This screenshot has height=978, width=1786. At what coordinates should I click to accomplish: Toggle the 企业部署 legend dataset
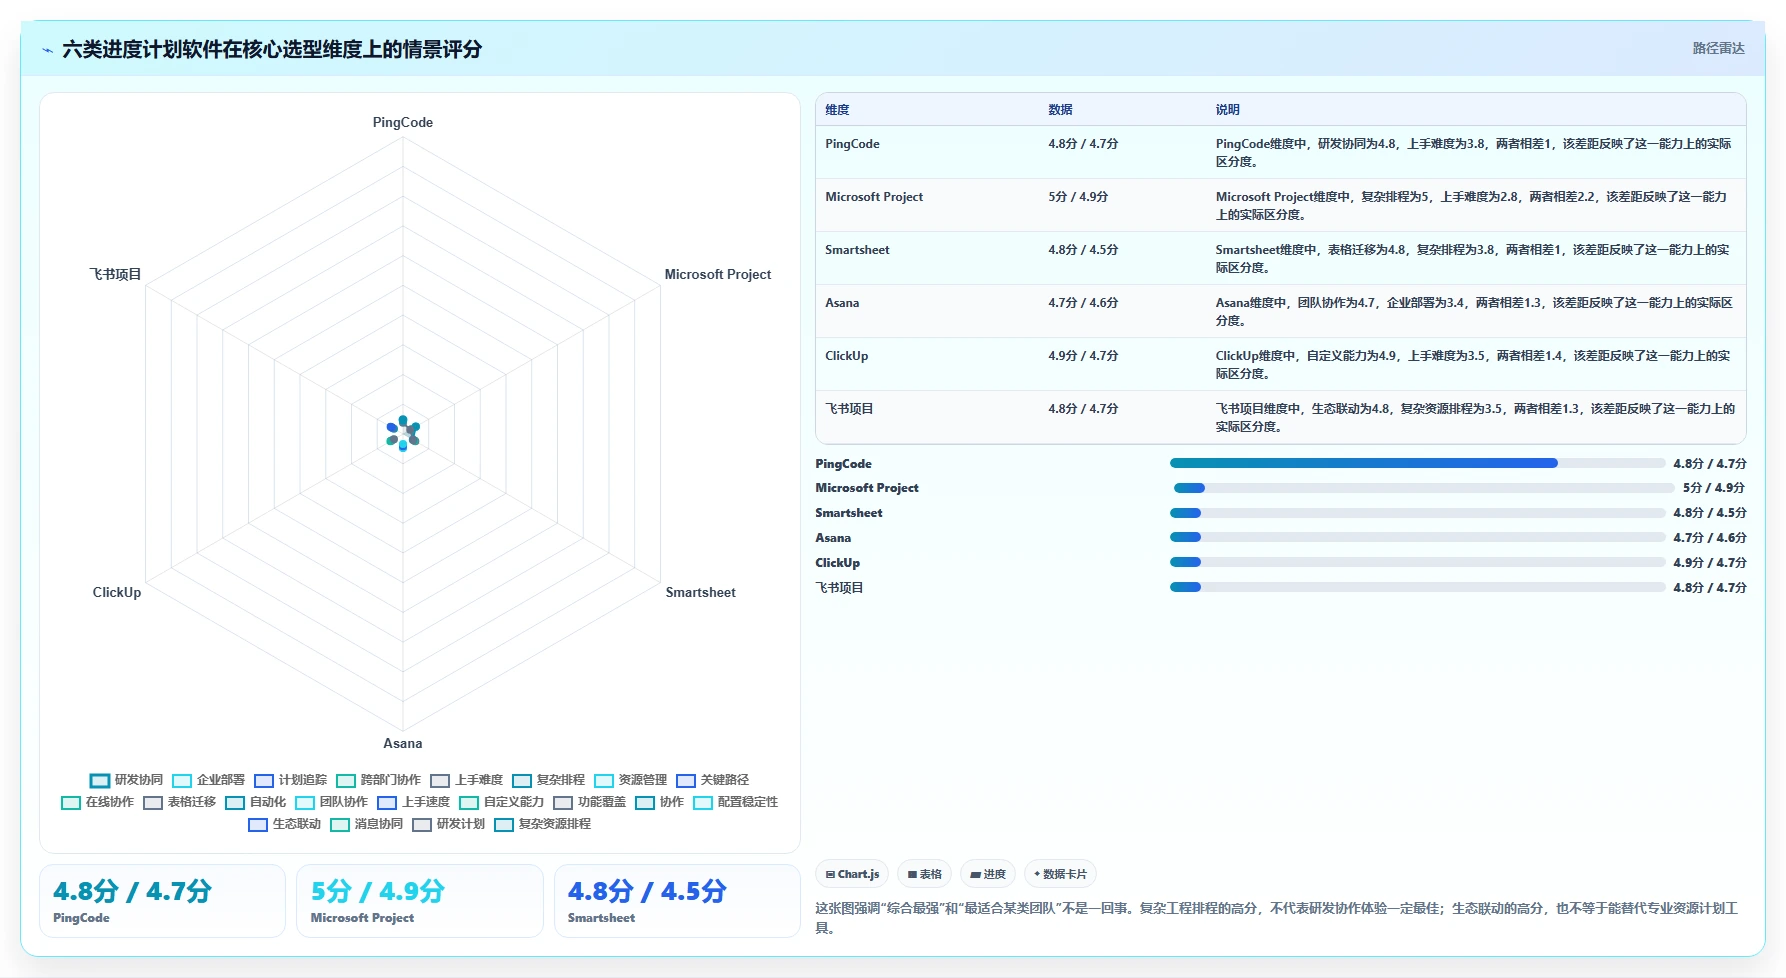tap(208, 780)
